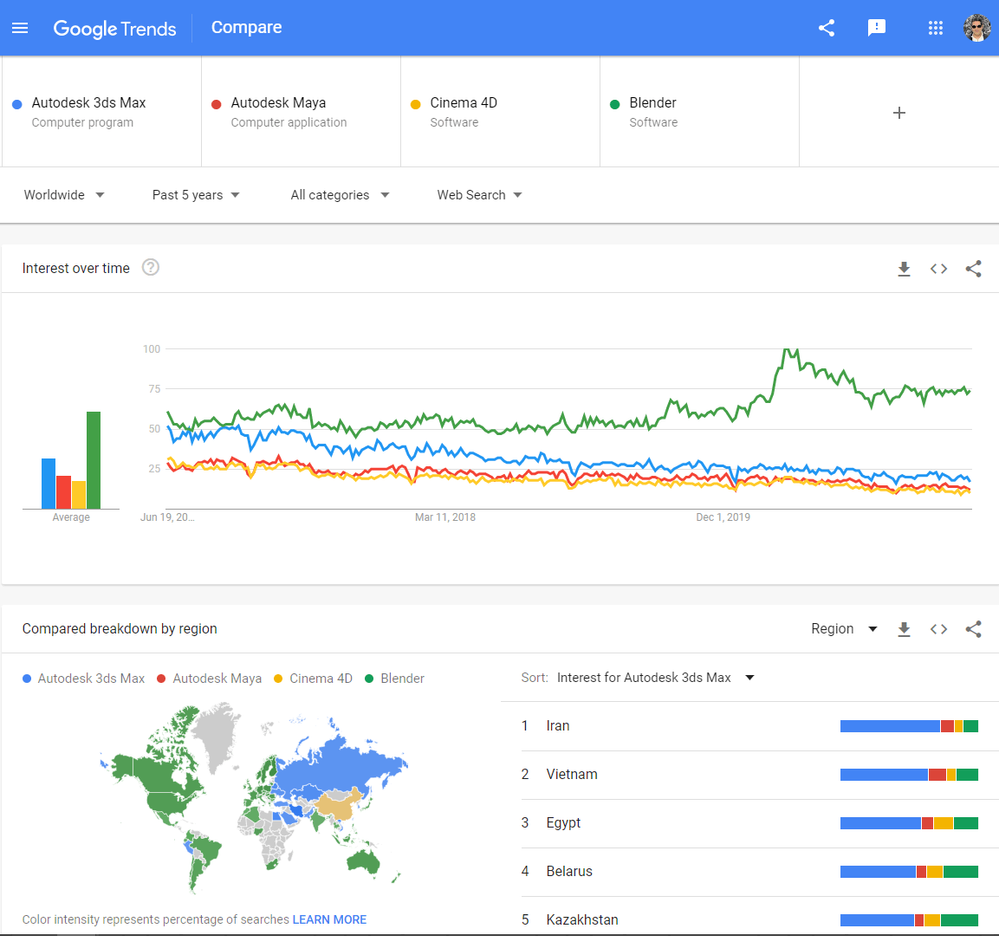999x936 pixels.
Task: Embed the region breakdown widget
Action: click(x=938, y=630)
